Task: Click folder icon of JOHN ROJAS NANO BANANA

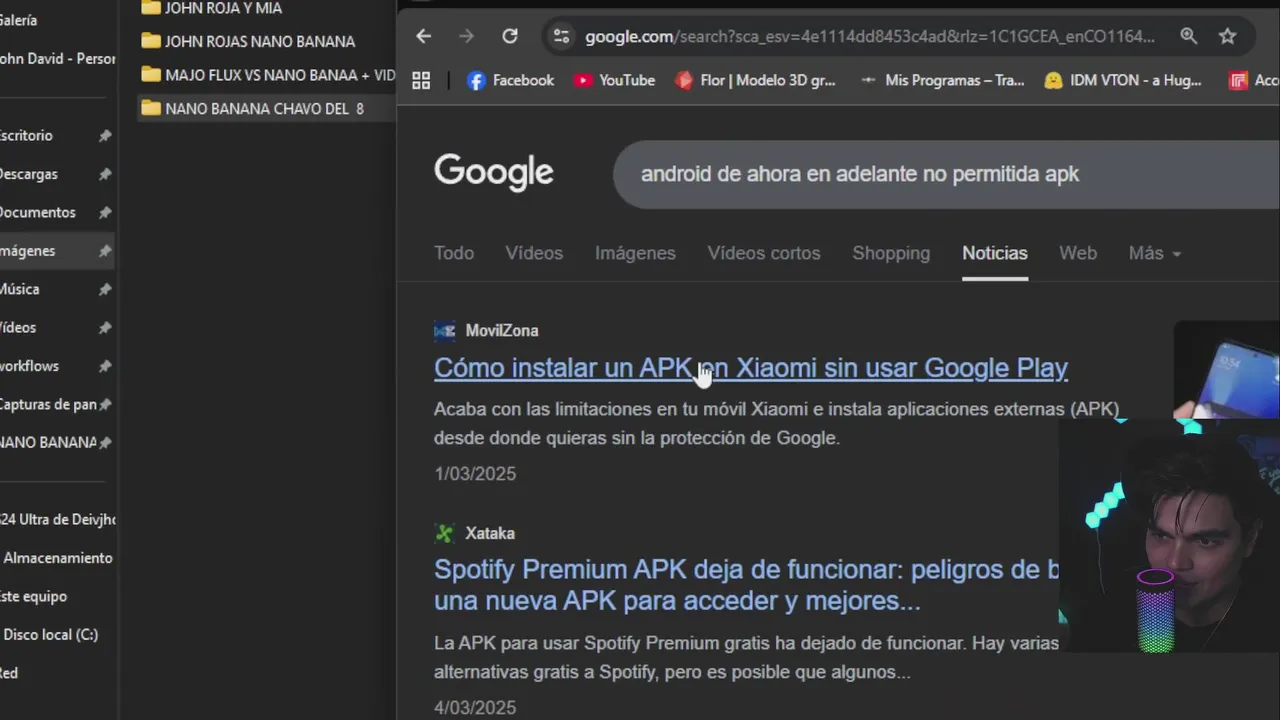Action: coord(151,41)
